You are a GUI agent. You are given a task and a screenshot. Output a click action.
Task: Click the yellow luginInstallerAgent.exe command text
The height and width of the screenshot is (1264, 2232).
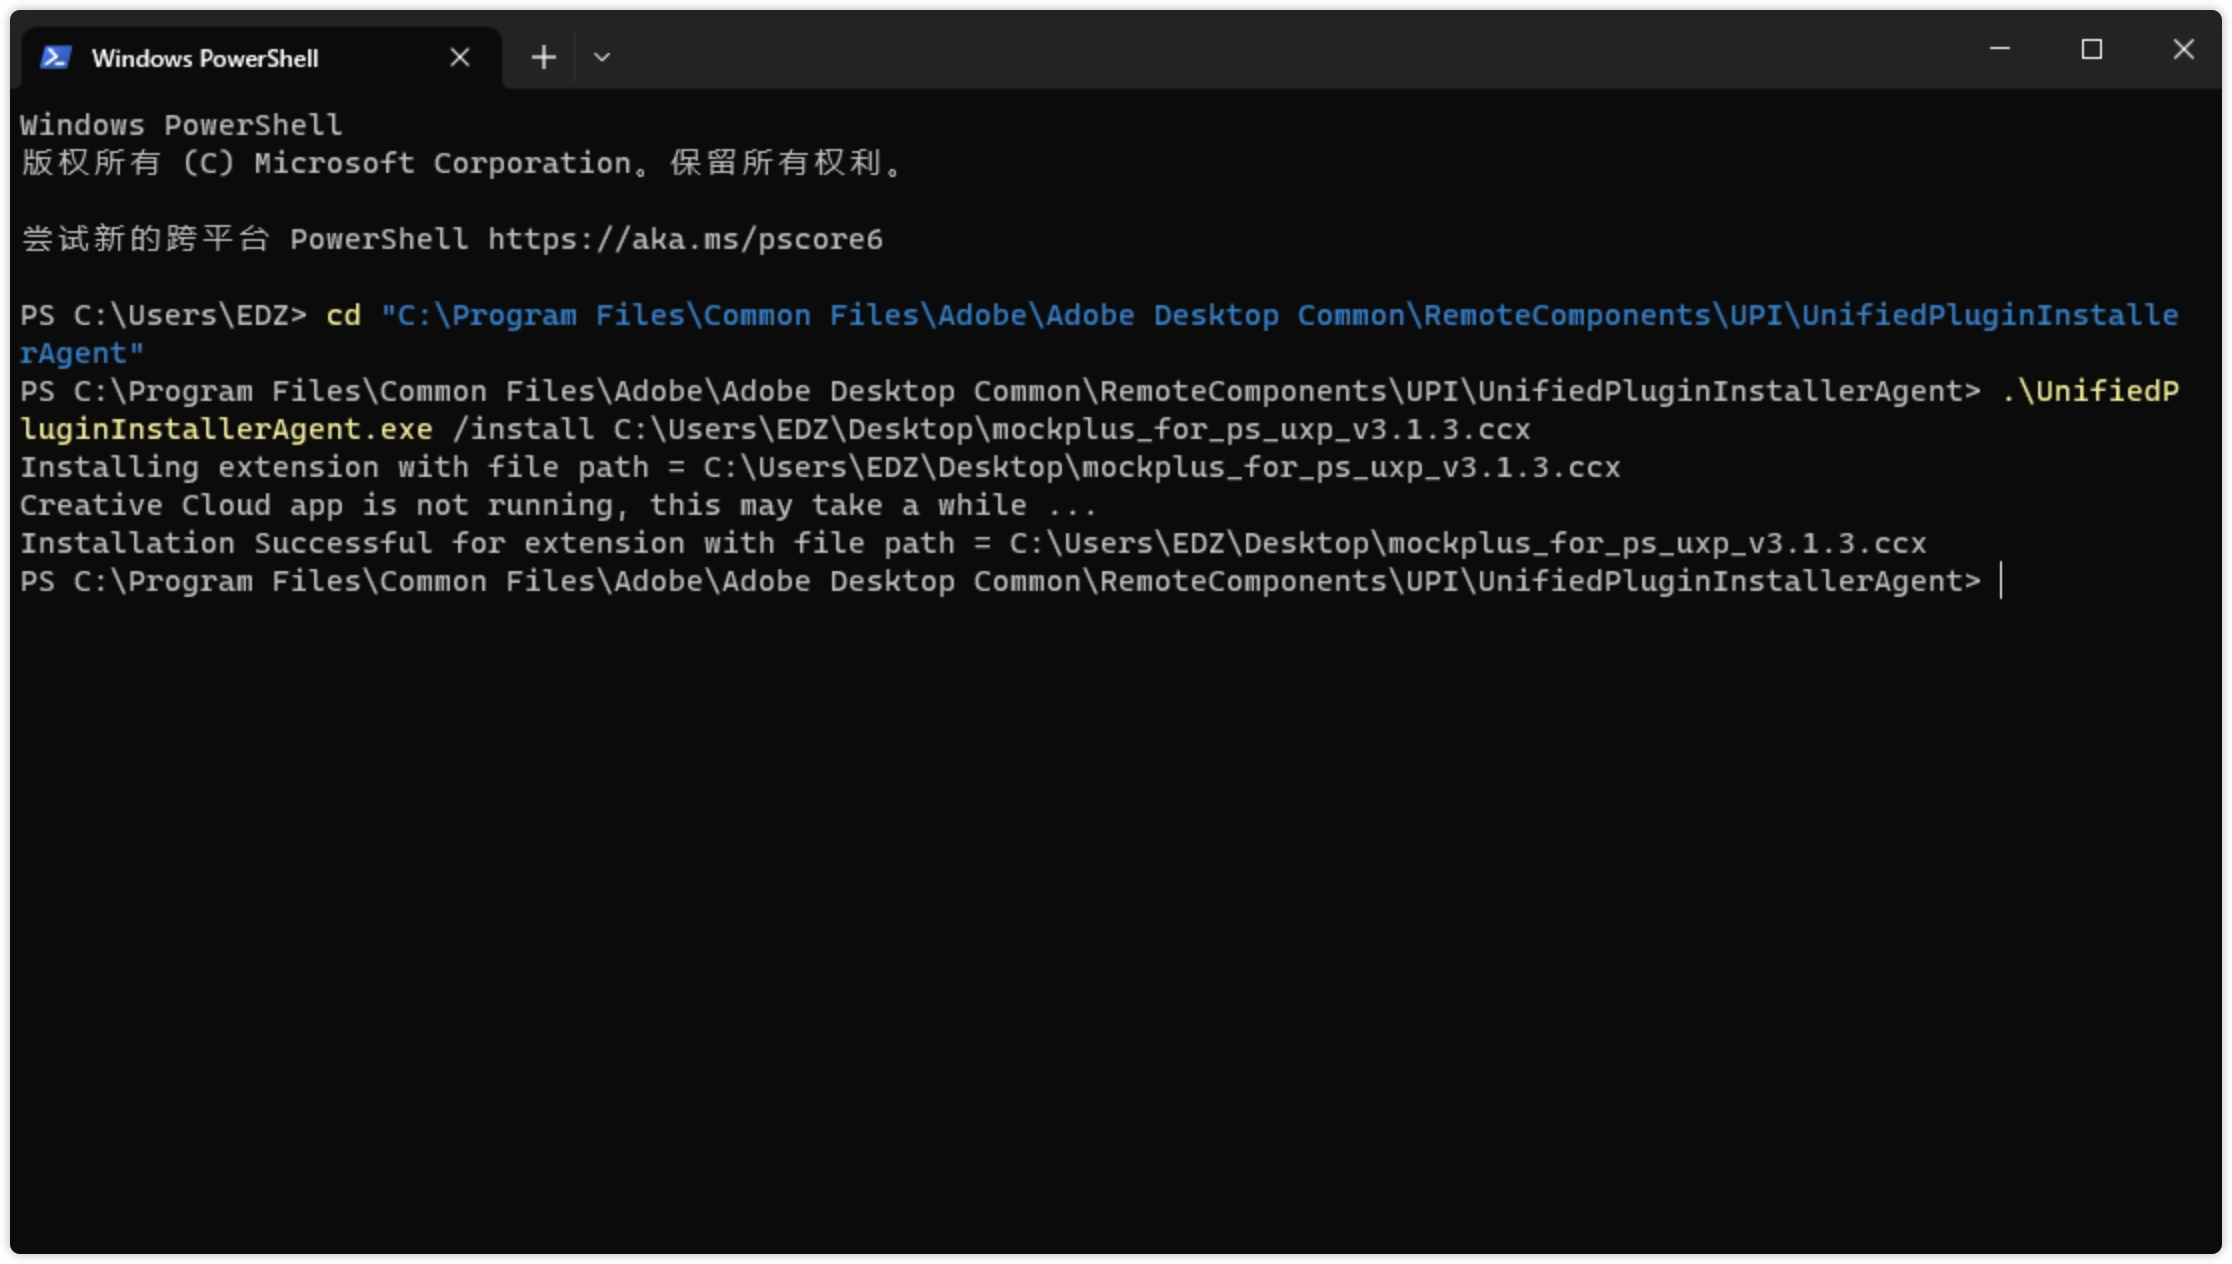226,430
